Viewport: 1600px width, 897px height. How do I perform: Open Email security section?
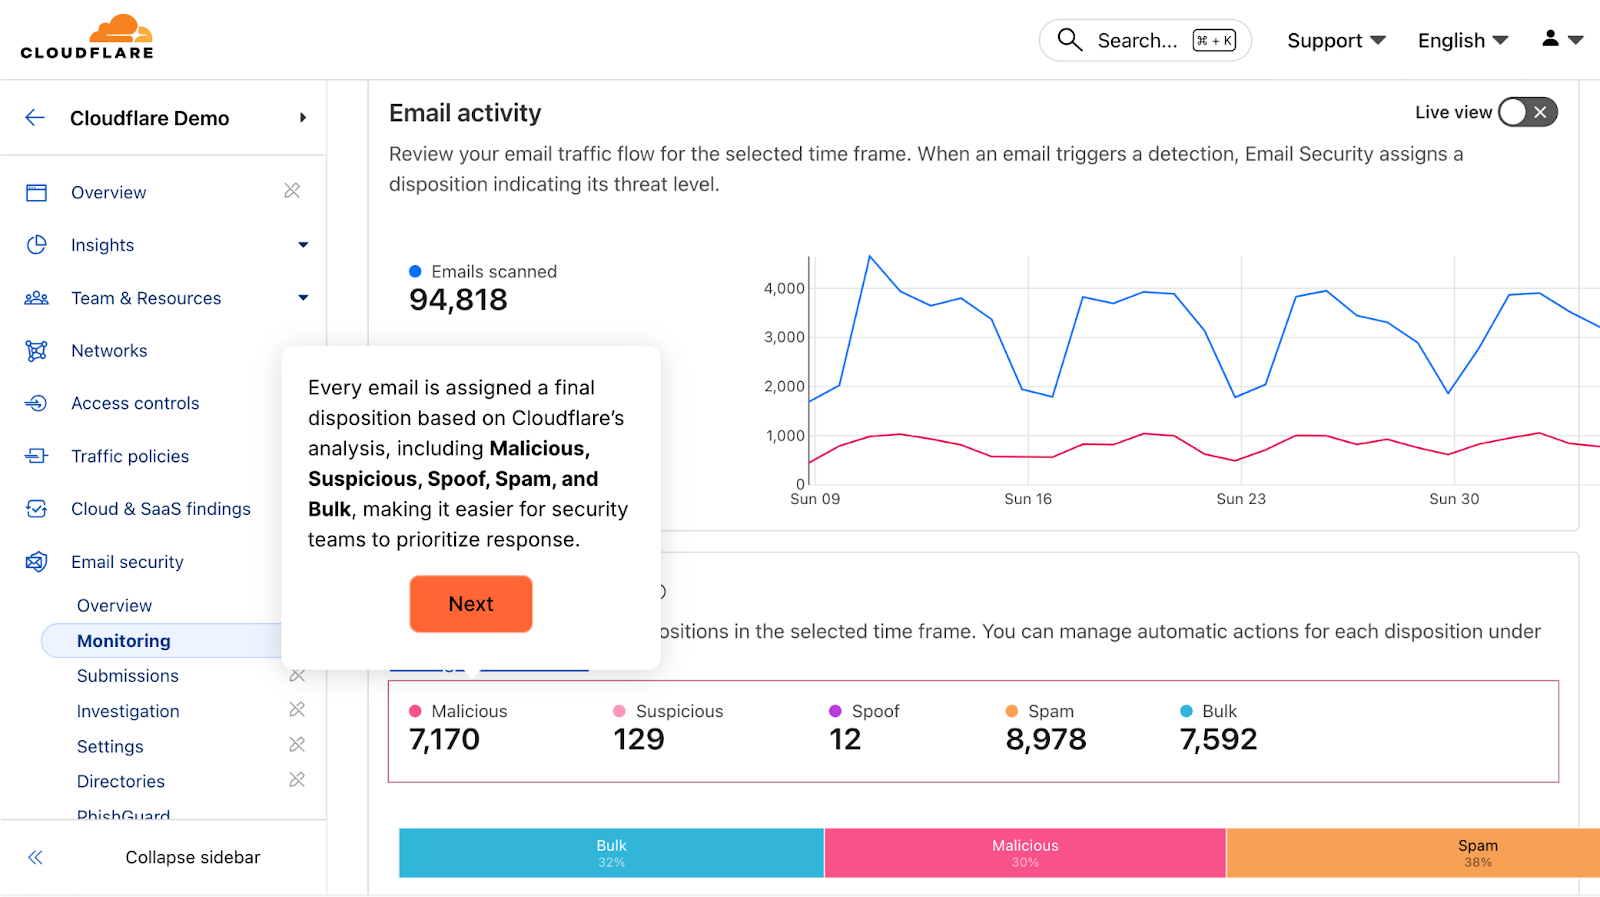click(127, 562)
